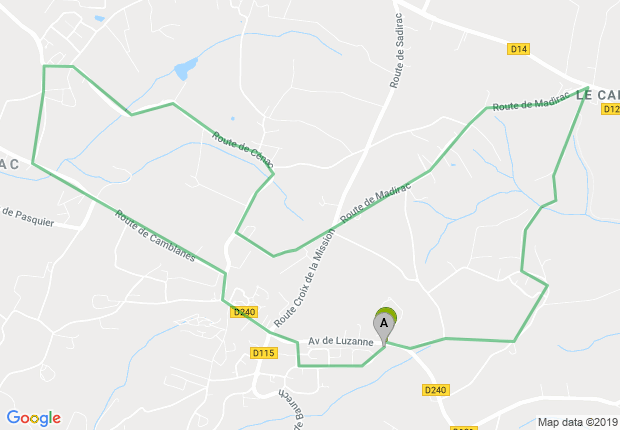This screenshot has width=620, height=430.
Task: Click the Route de Cénac label
Action: pyautogui.click(x=243, y=150)
